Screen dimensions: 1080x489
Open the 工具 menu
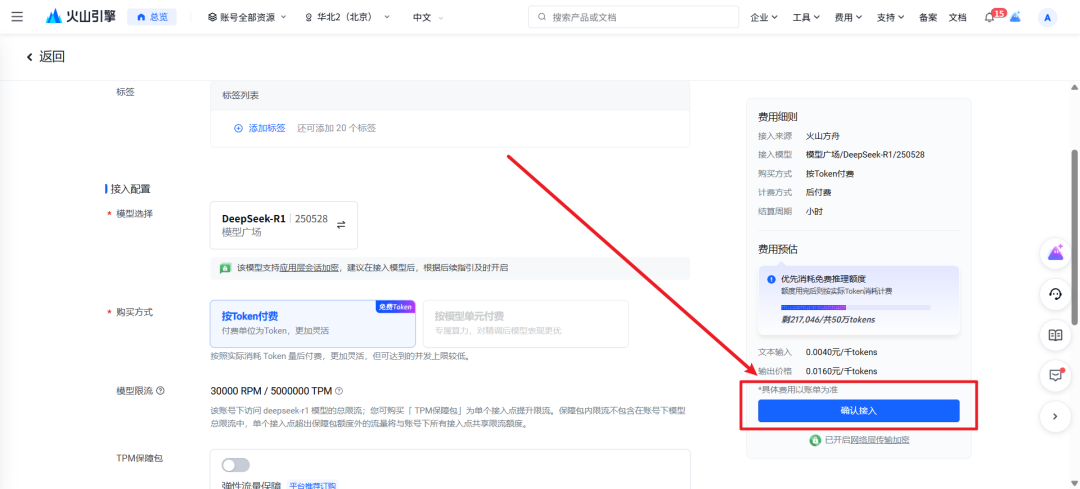[x=806, y=17]
